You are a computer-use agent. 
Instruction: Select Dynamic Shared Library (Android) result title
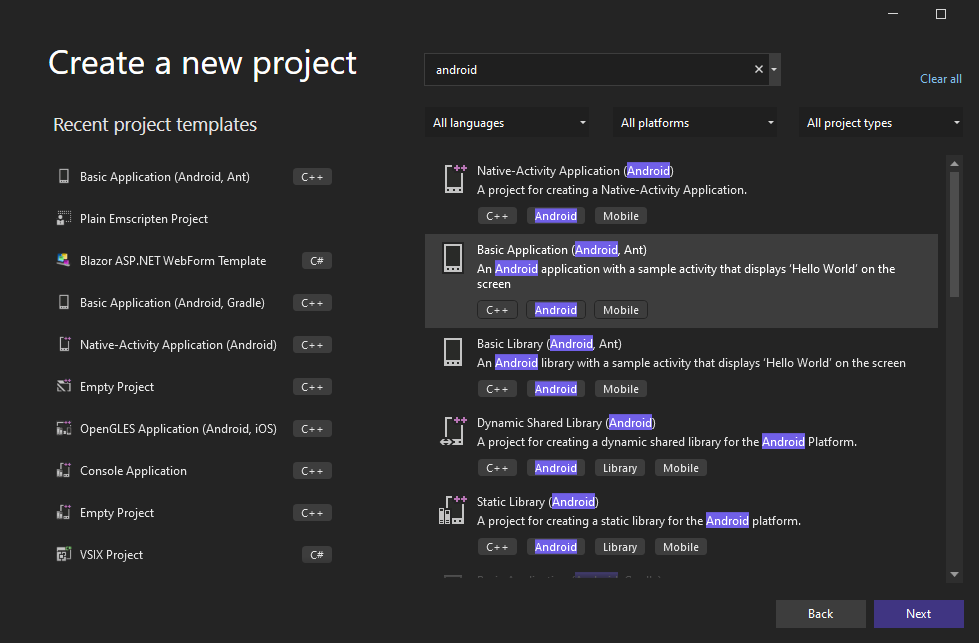(566, 423)
